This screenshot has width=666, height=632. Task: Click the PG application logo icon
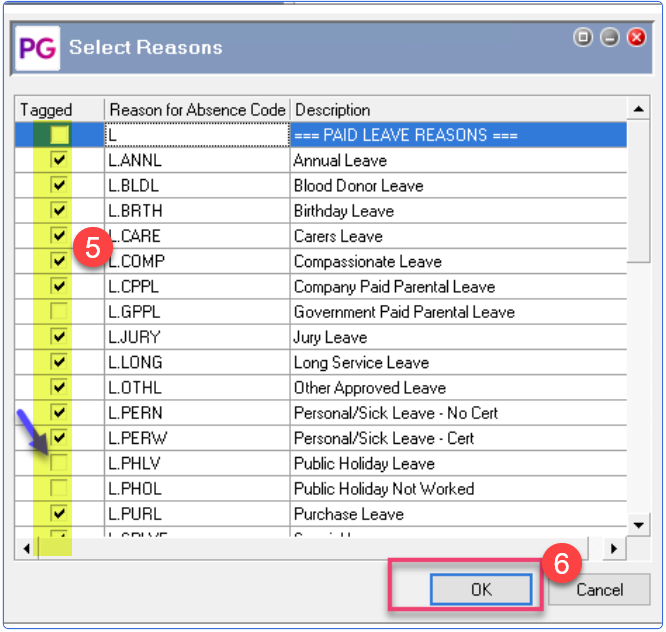[x=37, y=47]
